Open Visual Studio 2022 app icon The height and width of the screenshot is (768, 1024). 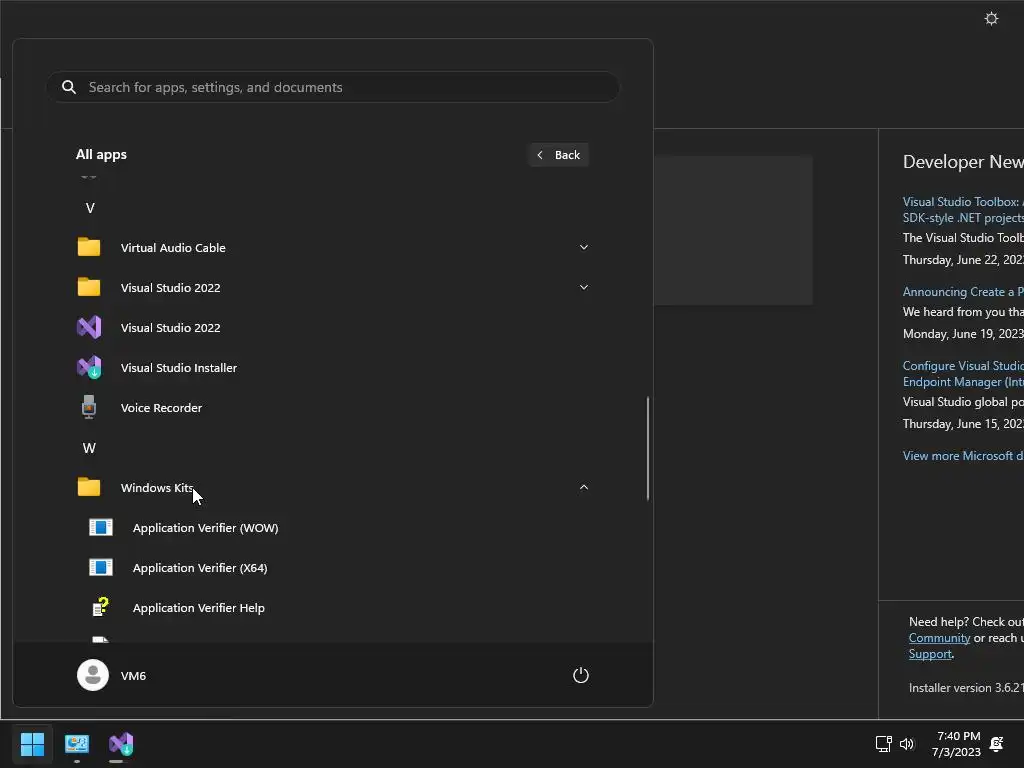89,327
